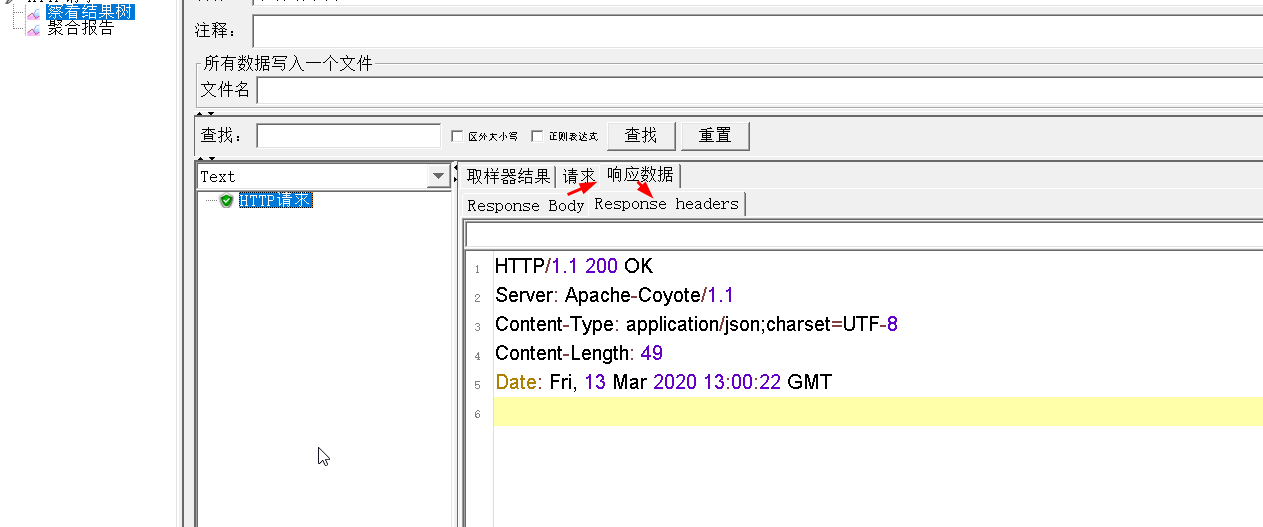Click the 查找 search button
The width and height of the screenshot is (1263, 527).
641,135
